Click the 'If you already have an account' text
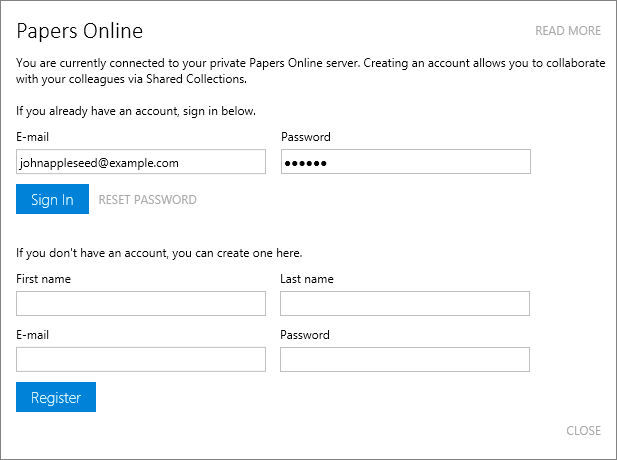The image size is (617, 460). (x=136, y=111)
